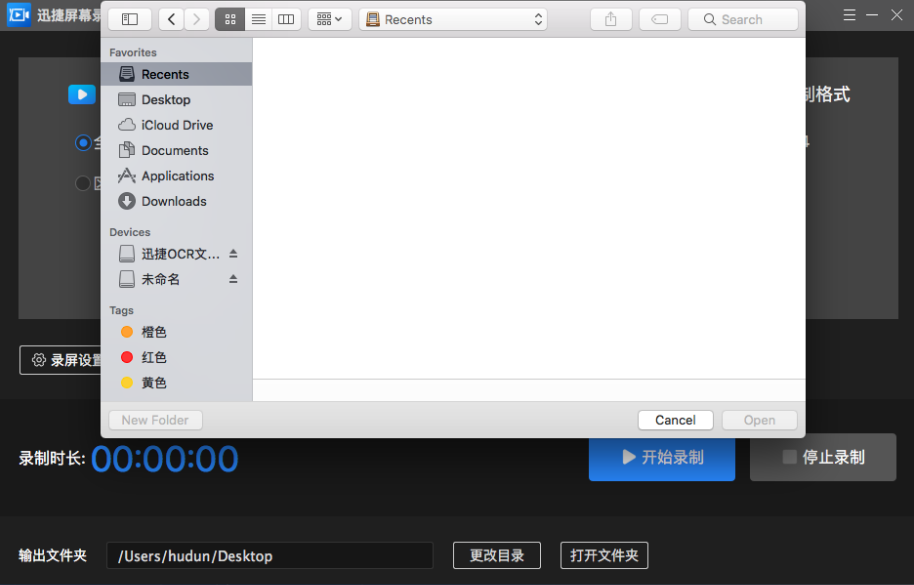914x585 pixels.
Task: Select Downloads in the sidebar
Action: [x=173, y=201]
